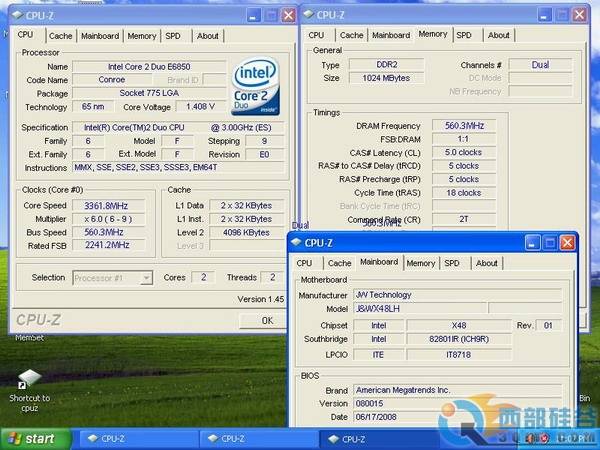Open the Memory tab in the CPU window

pyautogui.click(x=142, y=36)
